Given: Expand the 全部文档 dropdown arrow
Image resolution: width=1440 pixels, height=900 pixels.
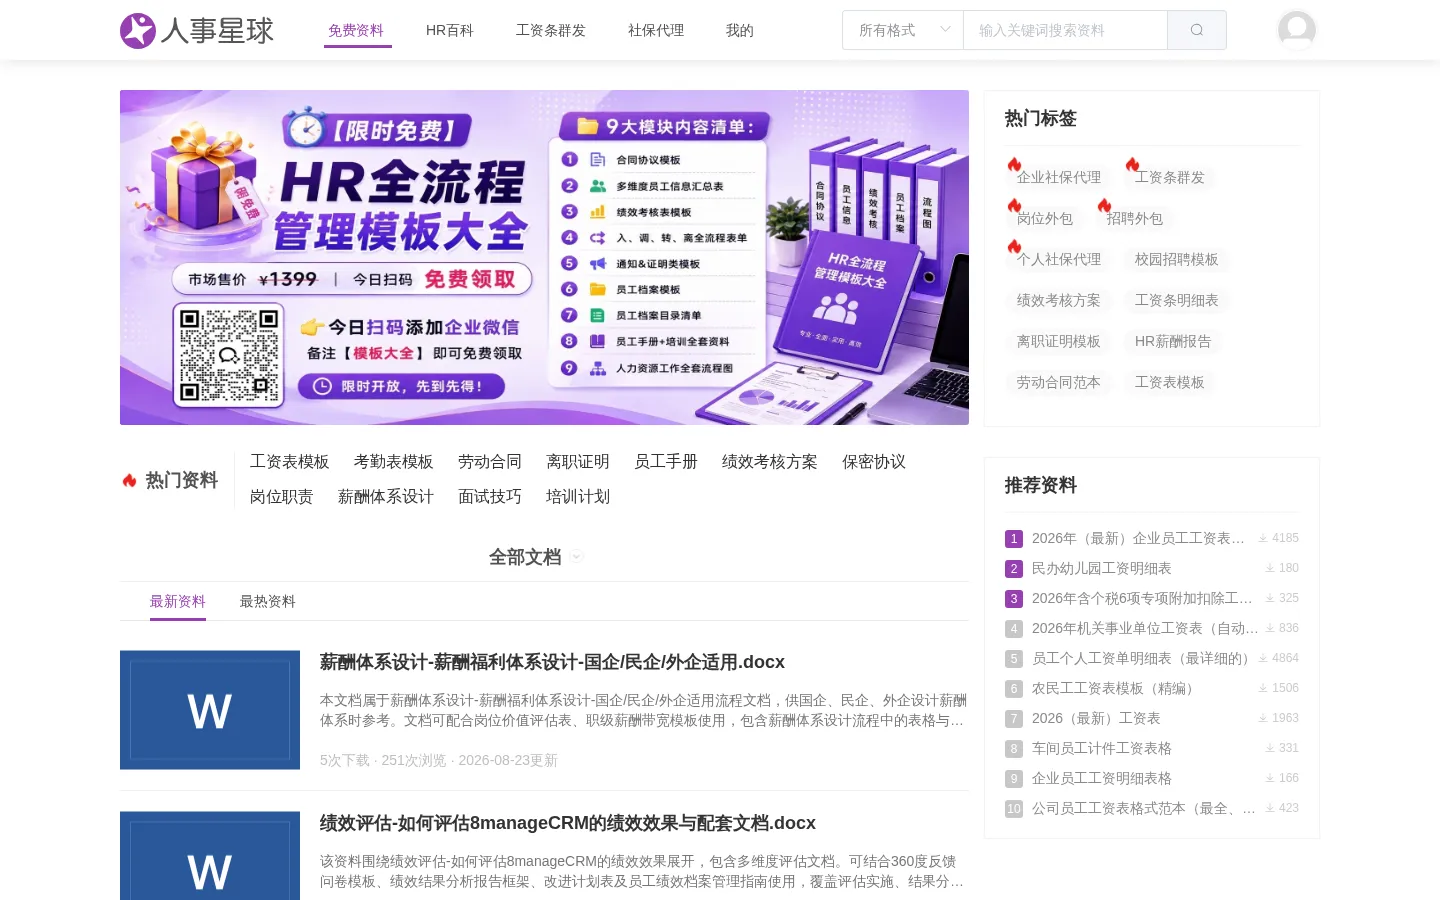Looking at the screenshot, I should (x=577, y=557).
